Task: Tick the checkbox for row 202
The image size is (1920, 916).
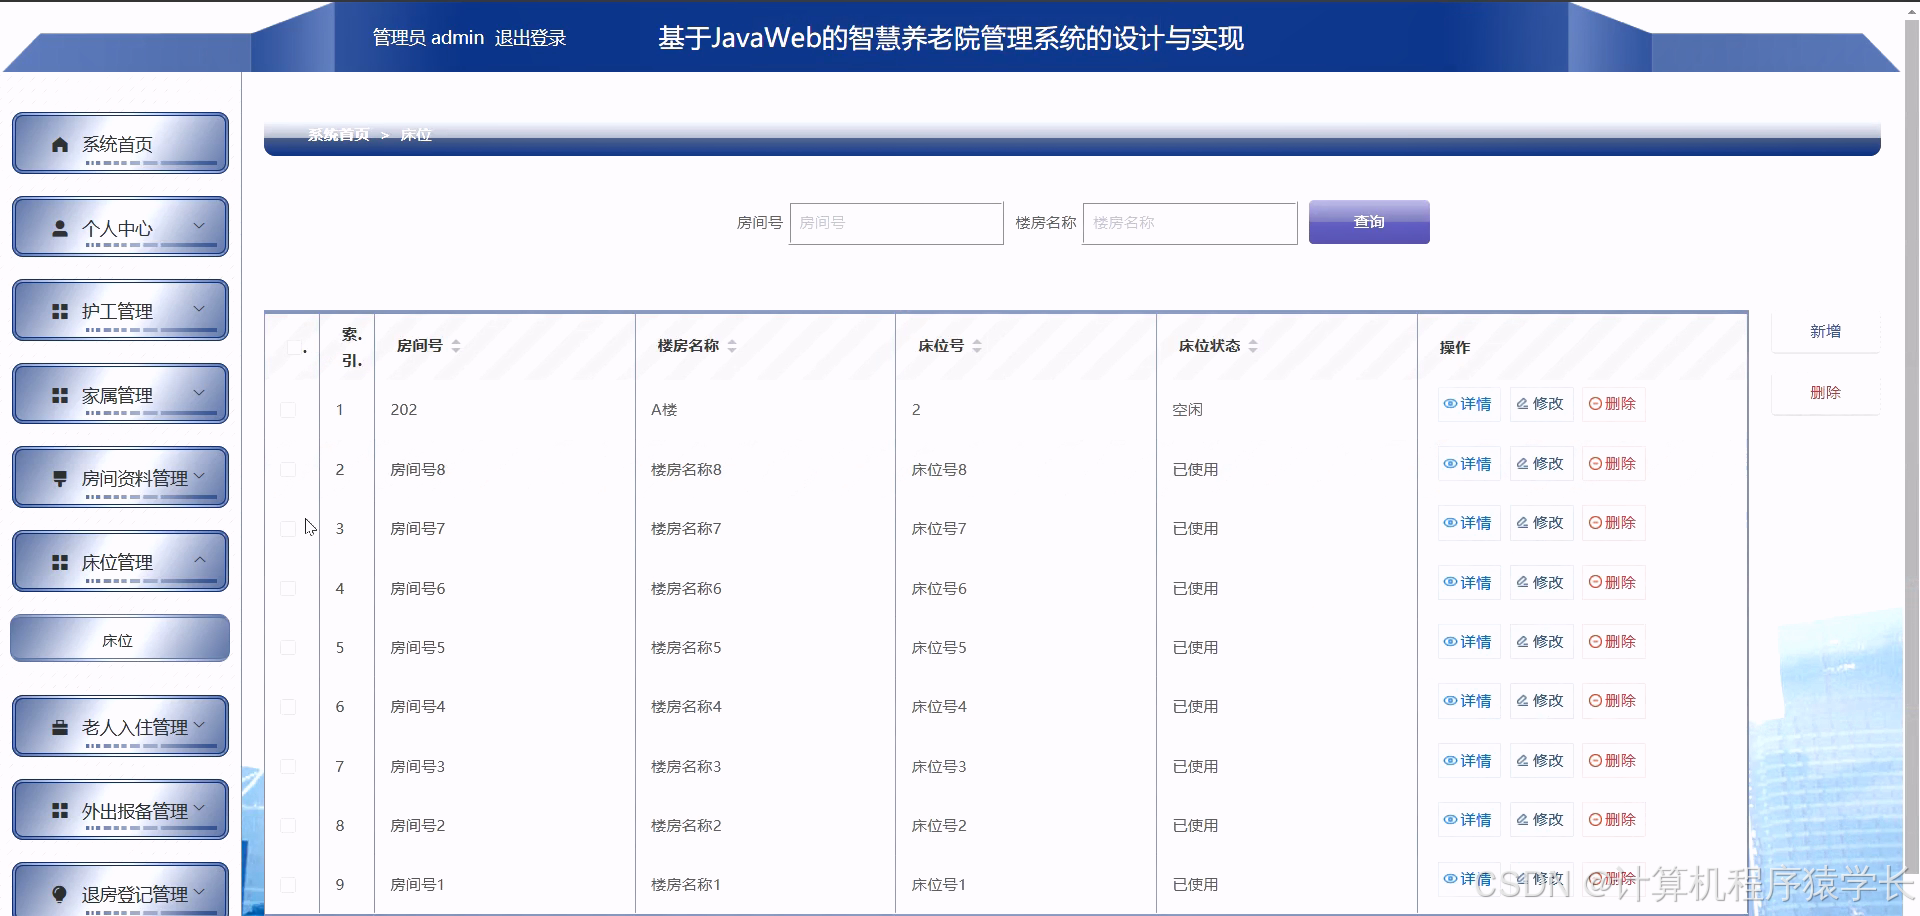Action: tap(289, 409)
